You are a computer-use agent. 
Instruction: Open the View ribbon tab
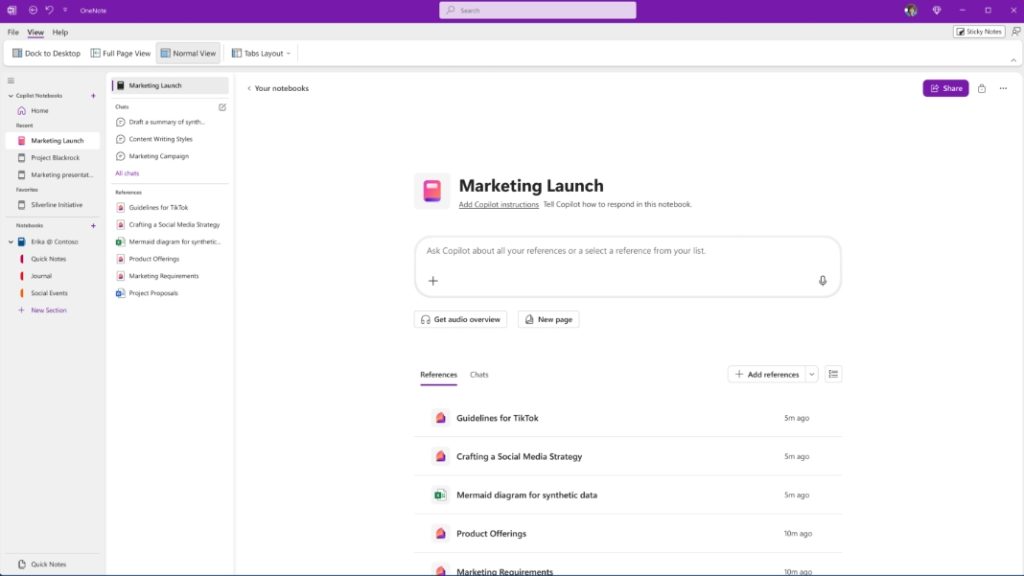pyautogui.click(x=35, y=32)
